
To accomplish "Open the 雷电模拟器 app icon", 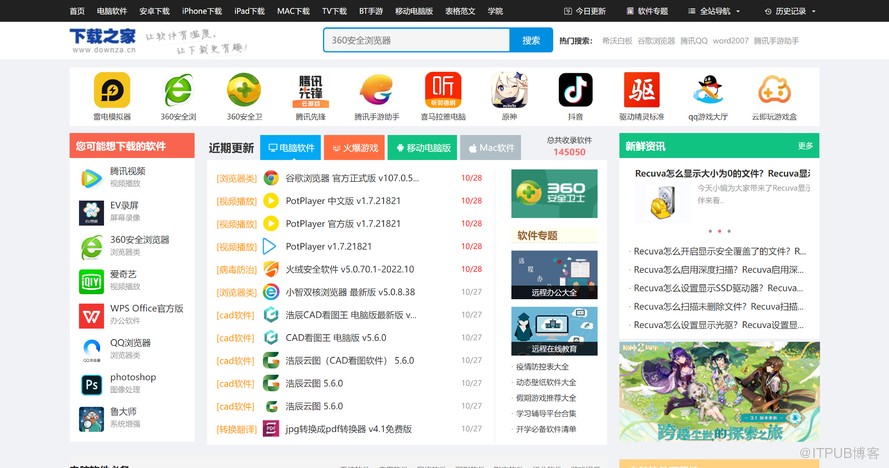I will click(x=112, y=90).
